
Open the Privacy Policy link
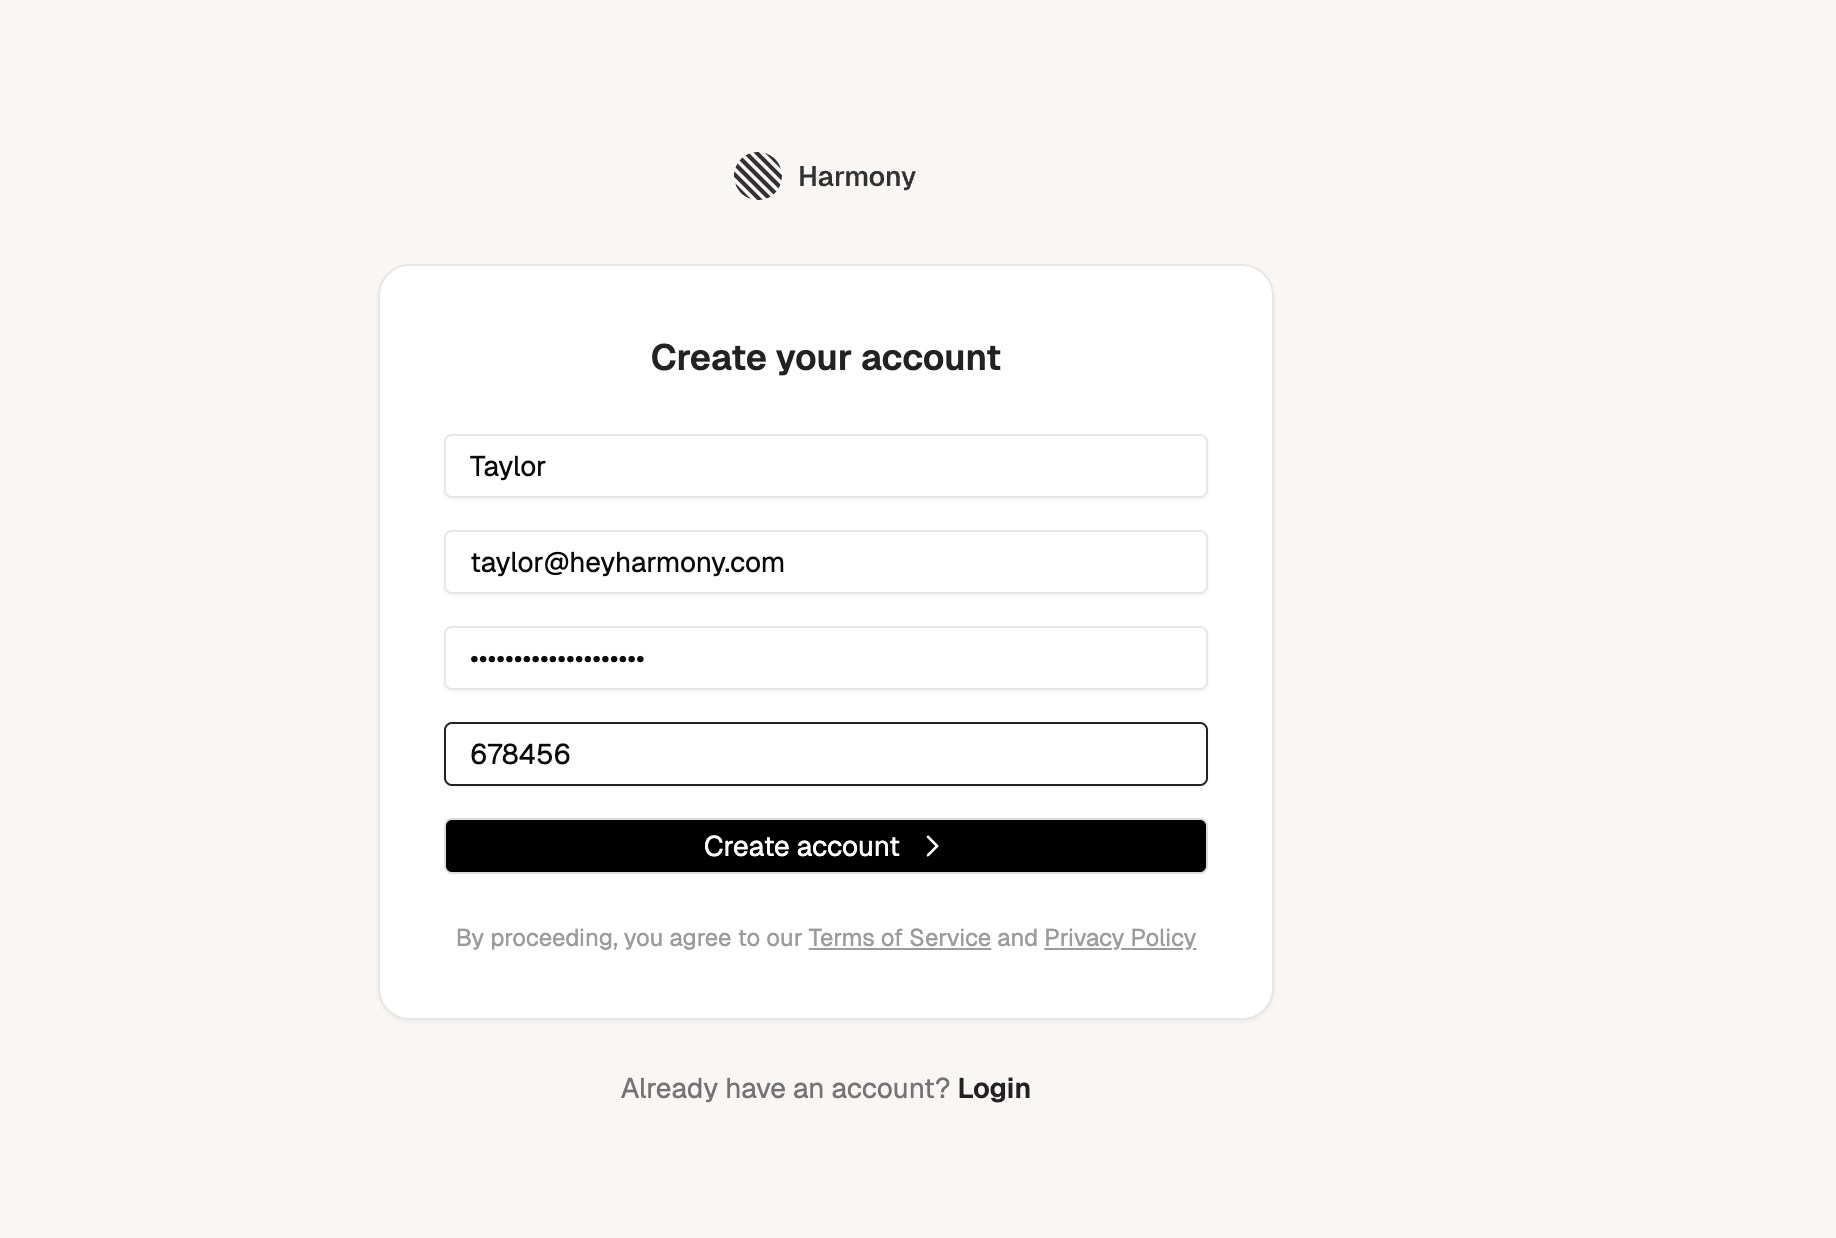1119,938
